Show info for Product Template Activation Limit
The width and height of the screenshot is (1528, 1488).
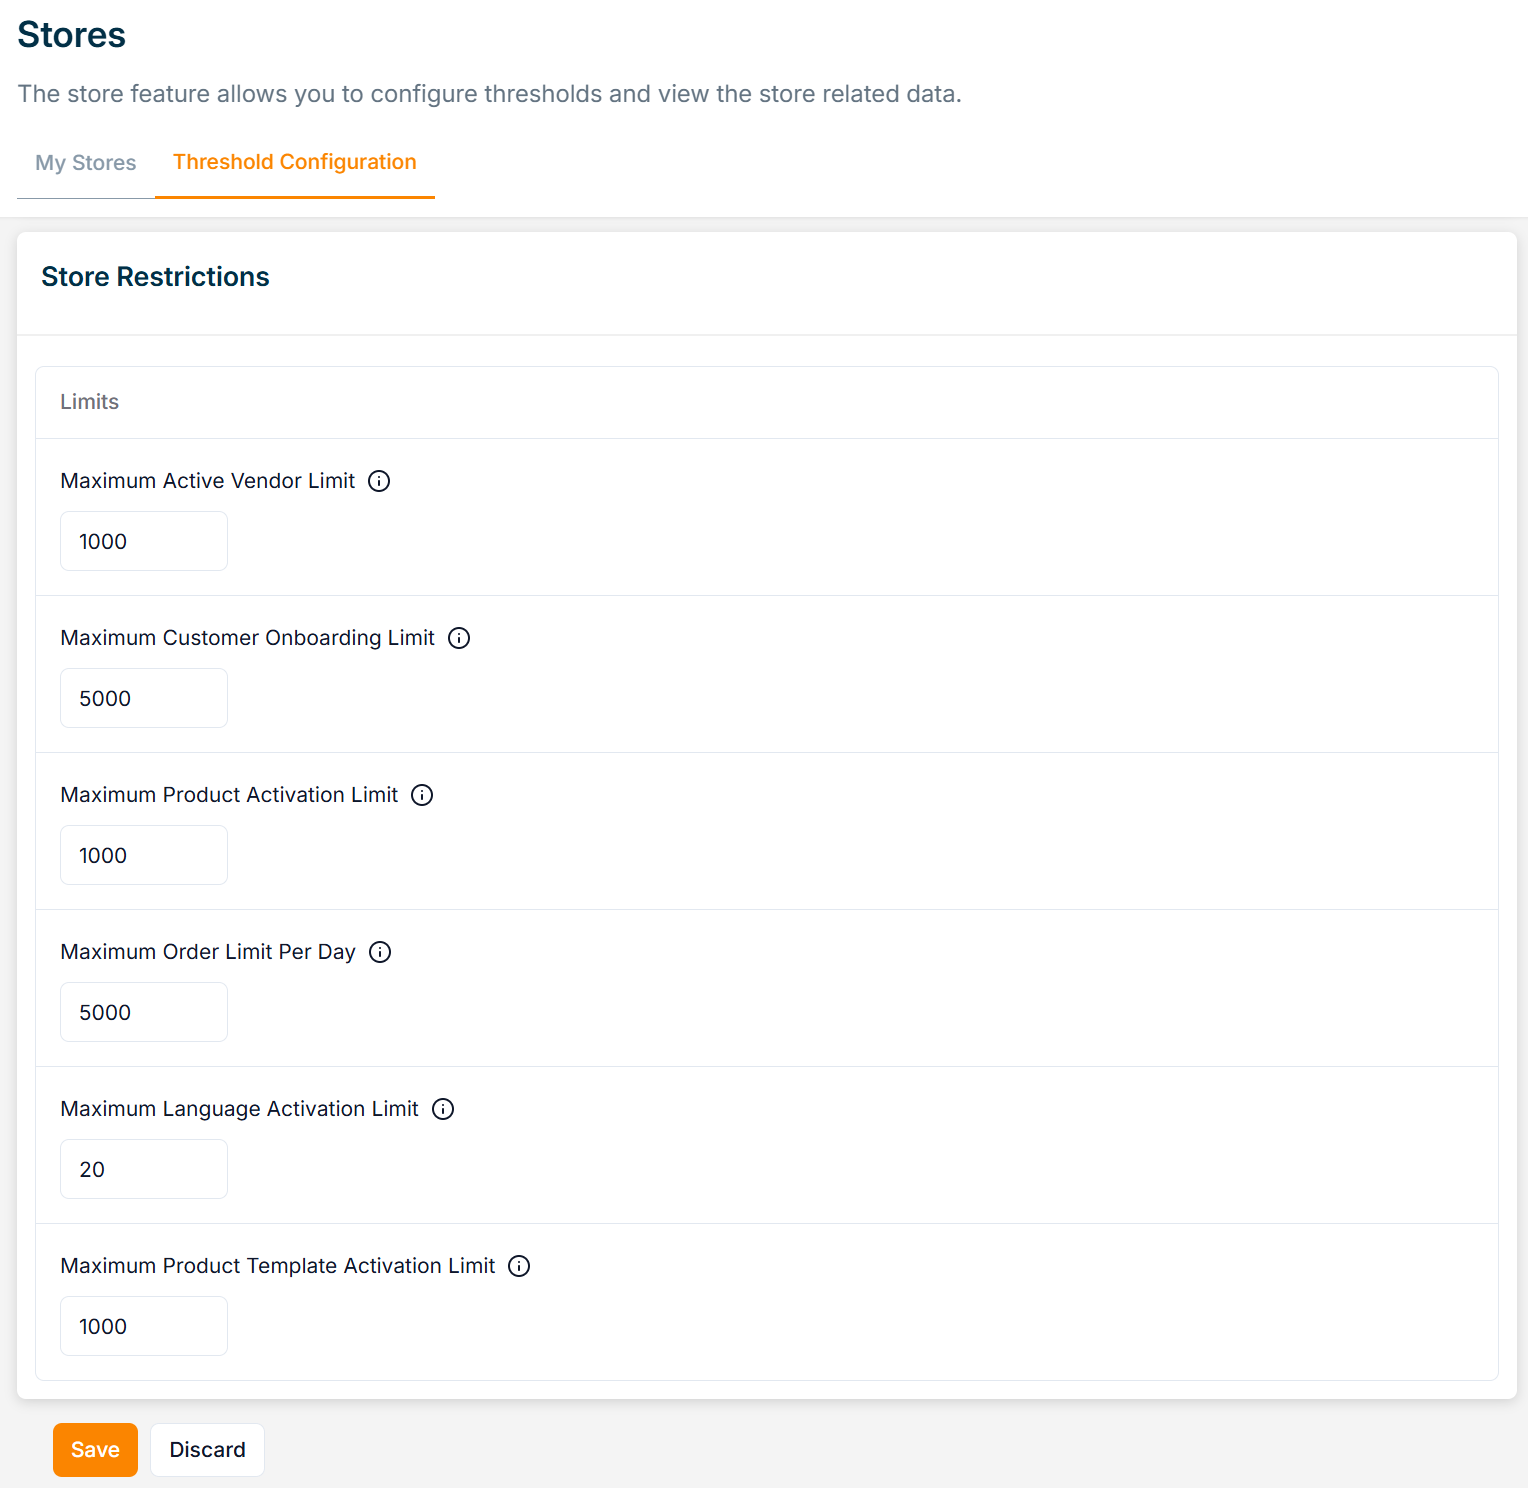coord(519,1266)
